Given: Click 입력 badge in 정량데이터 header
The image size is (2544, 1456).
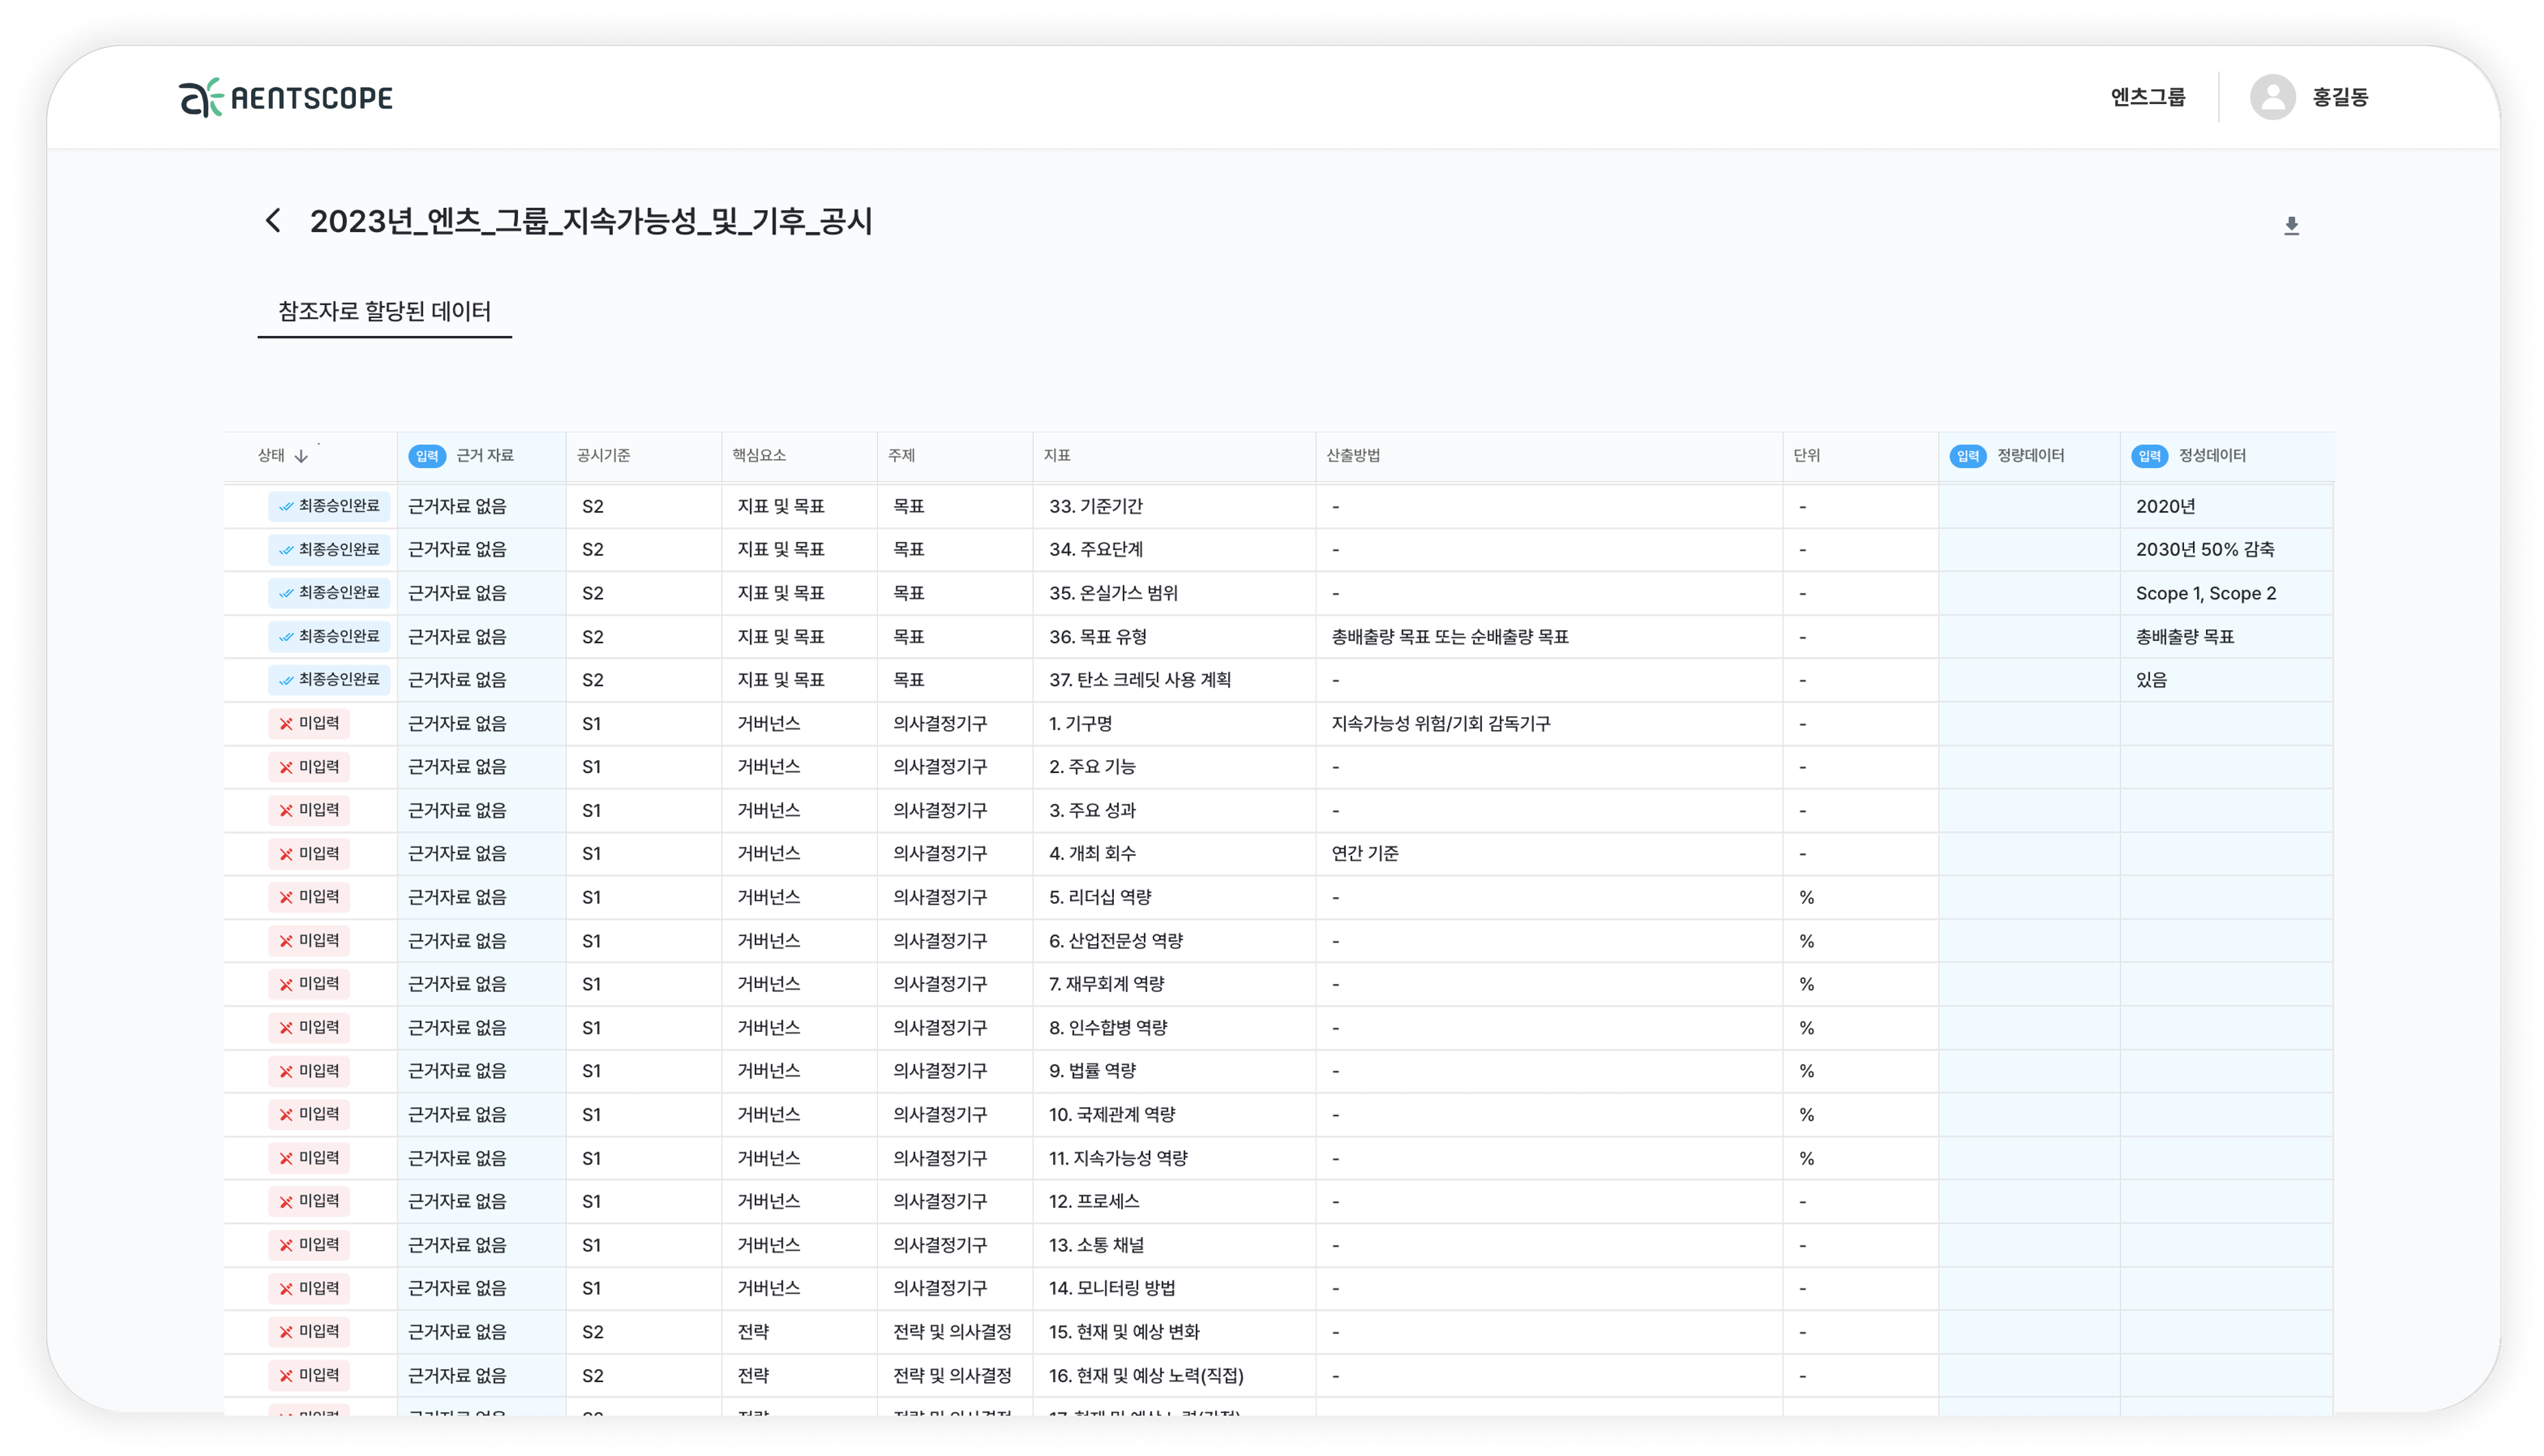Looking at the screenshot, I should point(1967,456).
